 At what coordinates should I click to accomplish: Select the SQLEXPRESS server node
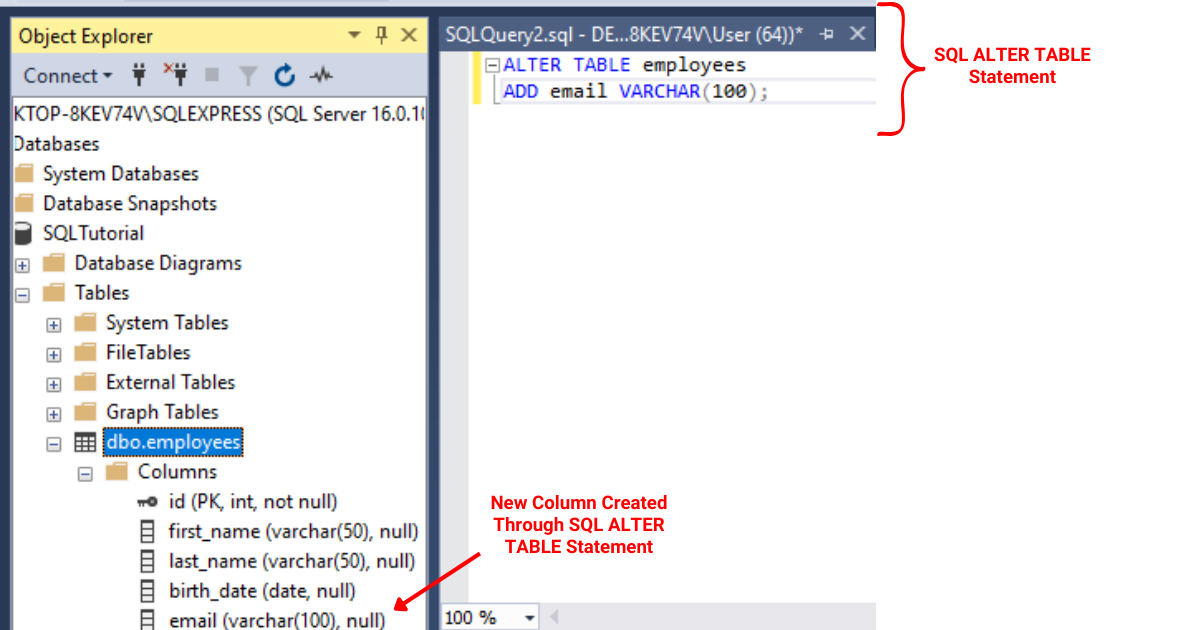coord(219,114)
